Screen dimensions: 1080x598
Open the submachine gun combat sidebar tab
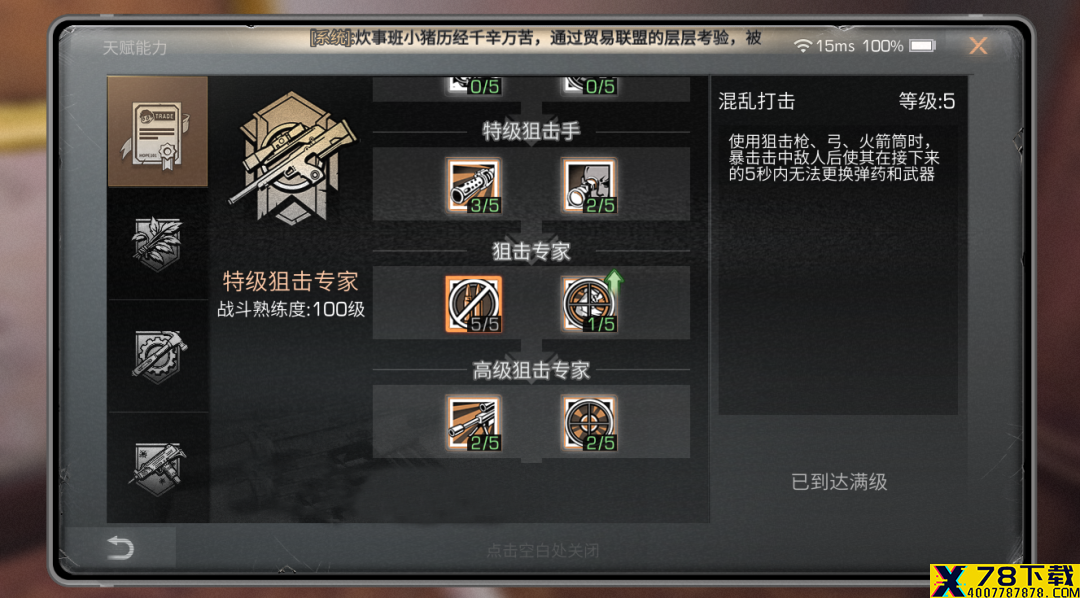coord(158,468)
